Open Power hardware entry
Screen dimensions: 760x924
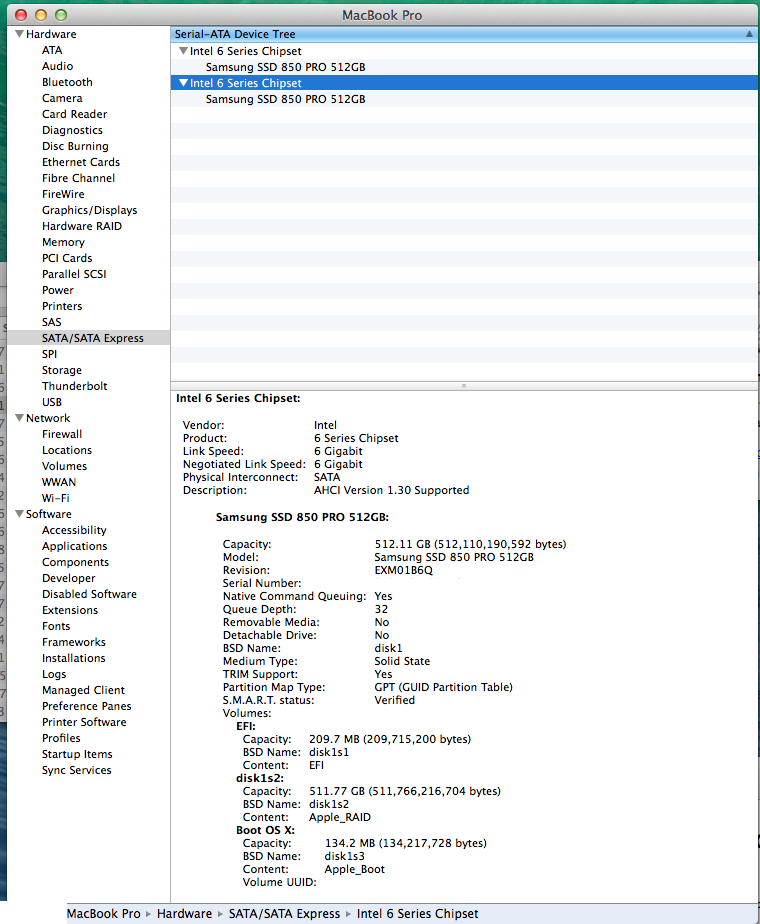58,289
